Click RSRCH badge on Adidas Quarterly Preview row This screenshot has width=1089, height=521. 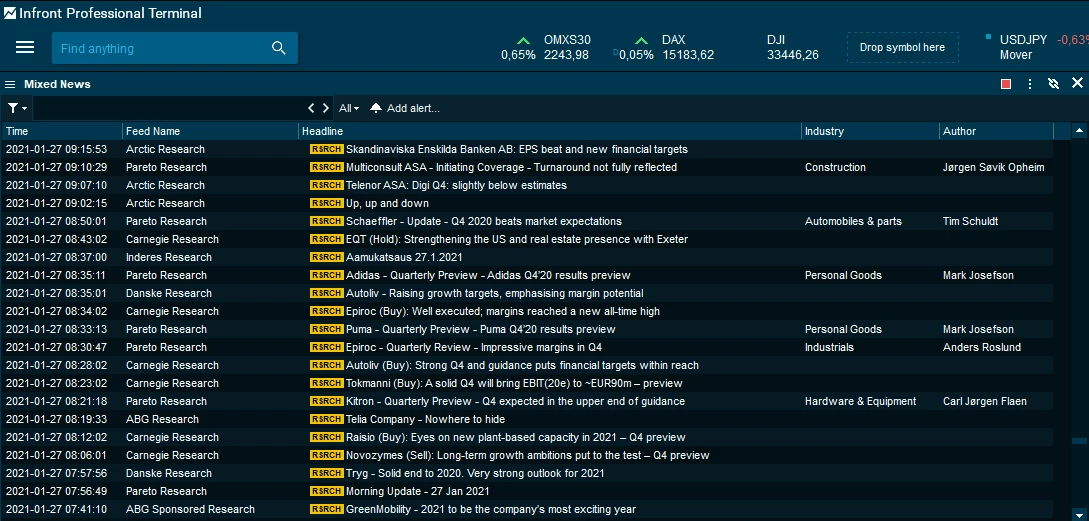point(326,275)
